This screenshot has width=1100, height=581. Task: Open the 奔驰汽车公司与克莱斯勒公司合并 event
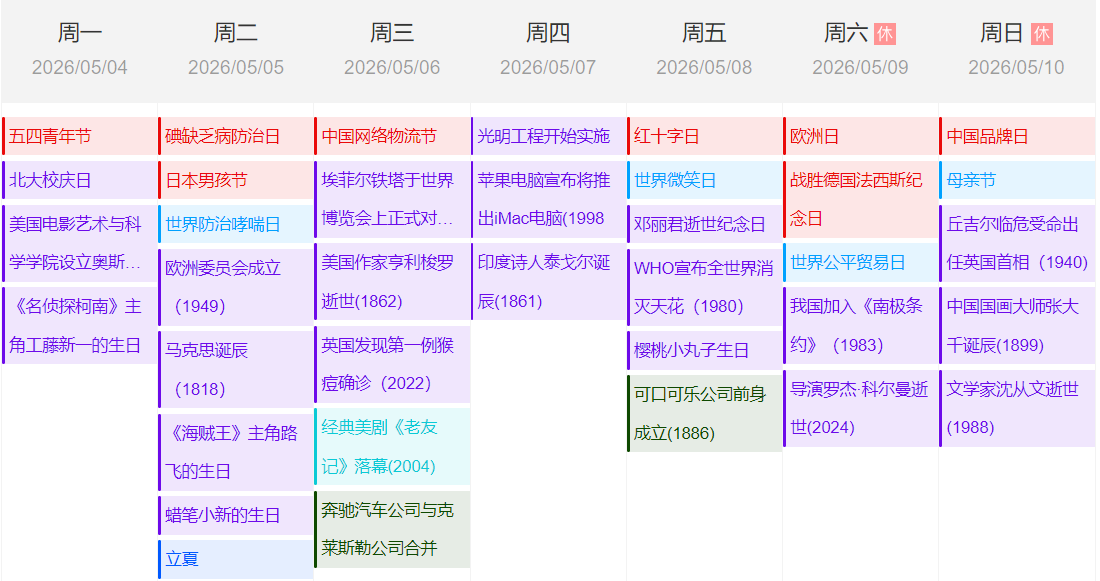[x=392, y=529]
